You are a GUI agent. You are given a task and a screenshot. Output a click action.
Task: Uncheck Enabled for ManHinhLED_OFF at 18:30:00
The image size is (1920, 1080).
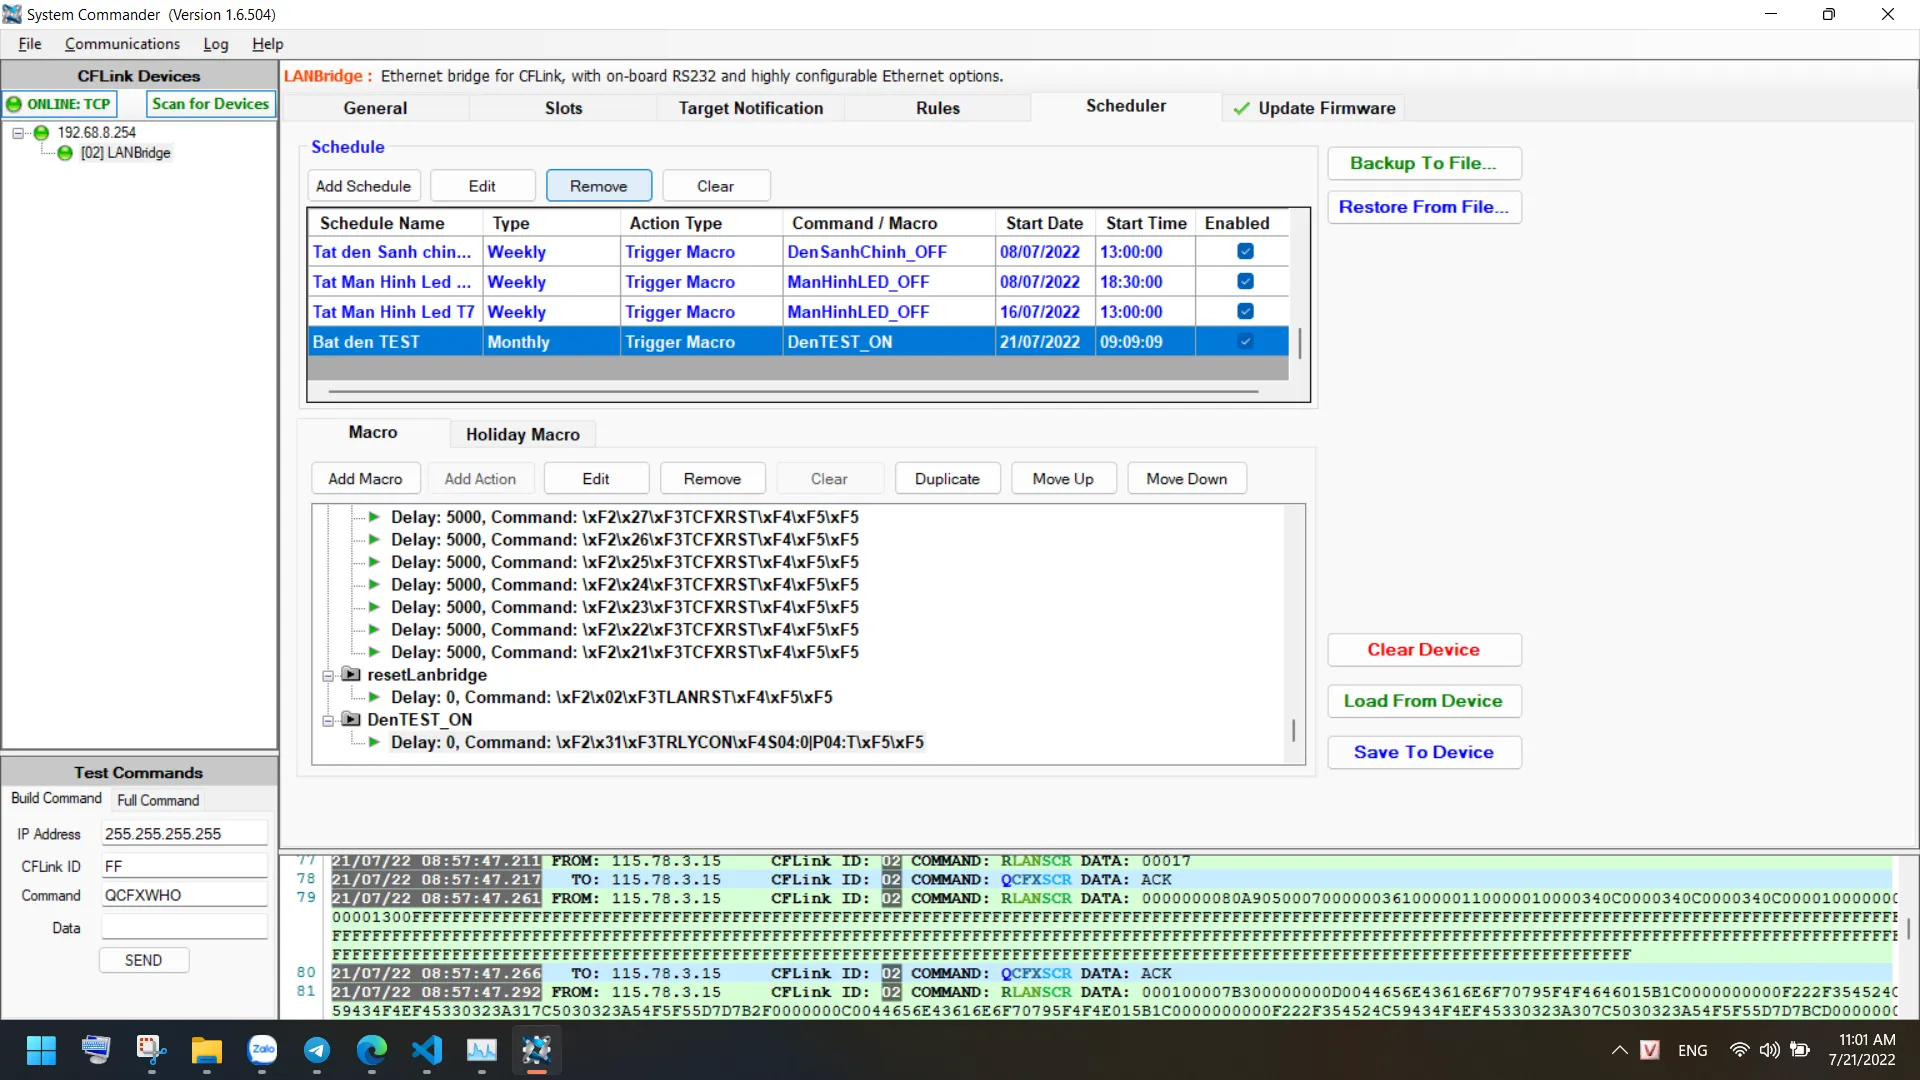click(1245, 282)
